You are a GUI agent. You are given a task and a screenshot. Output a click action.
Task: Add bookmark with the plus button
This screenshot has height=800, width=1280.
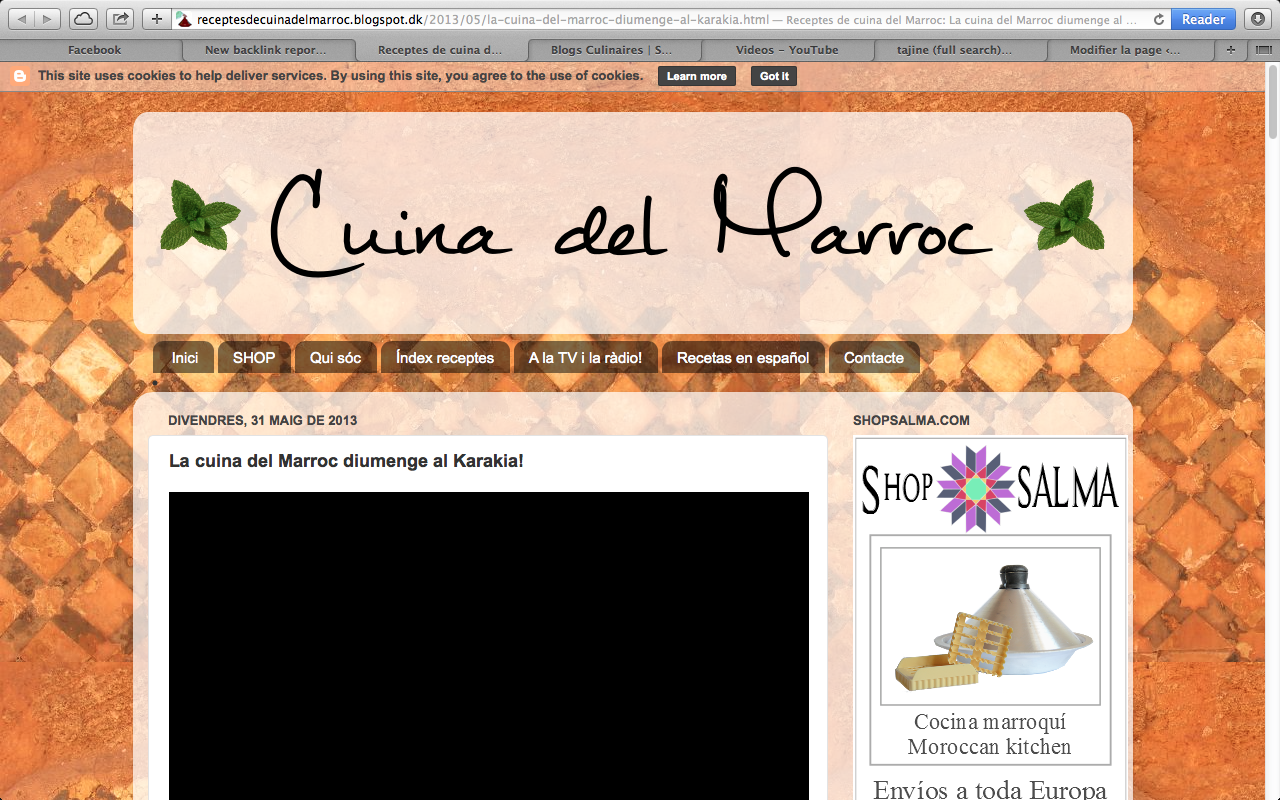(157, 19)
